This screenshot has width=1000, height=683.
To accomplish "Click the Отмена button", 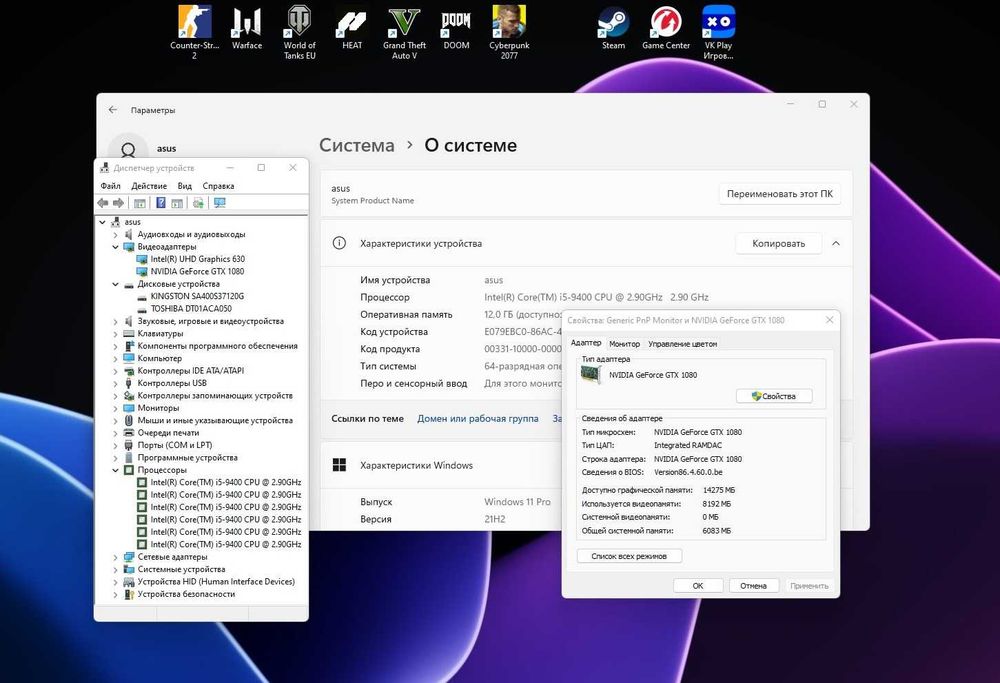I will (753, 585).
